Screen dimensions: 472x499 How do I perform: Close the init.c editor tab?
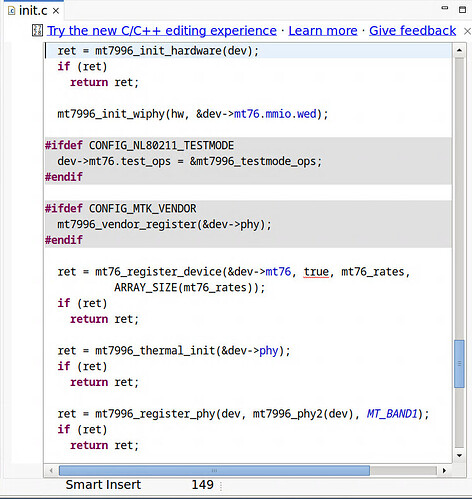(56, 11)
